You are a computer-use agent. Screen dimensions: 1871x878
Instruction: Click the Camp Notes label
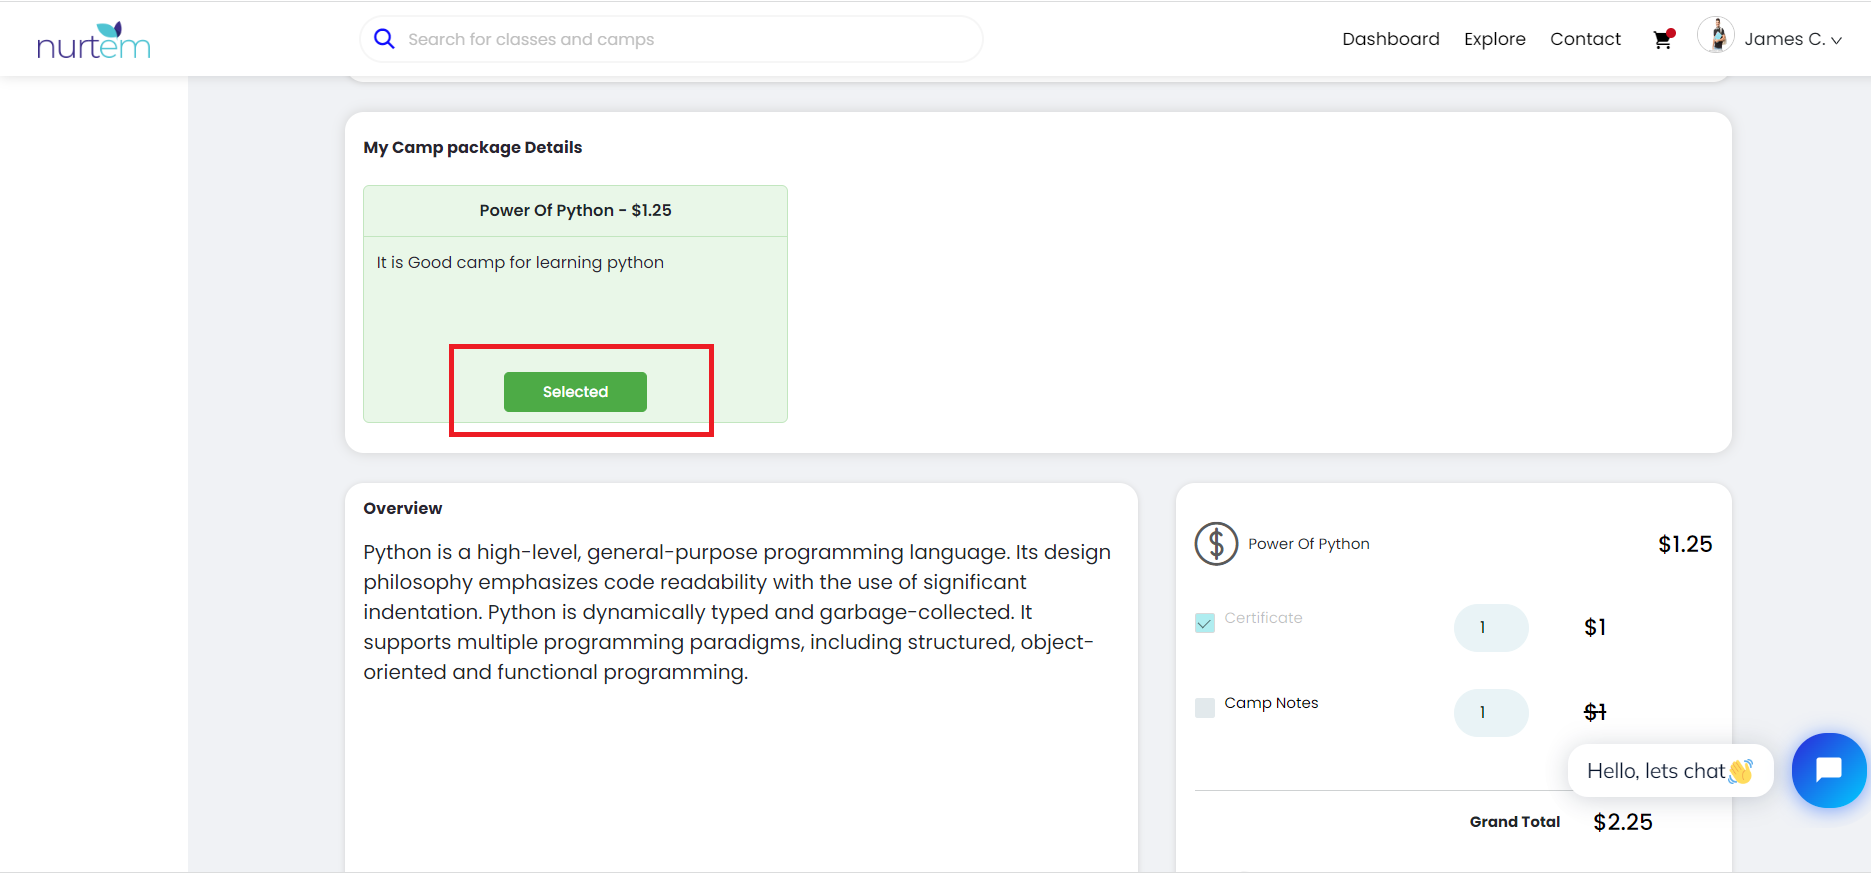point(1271,703)
